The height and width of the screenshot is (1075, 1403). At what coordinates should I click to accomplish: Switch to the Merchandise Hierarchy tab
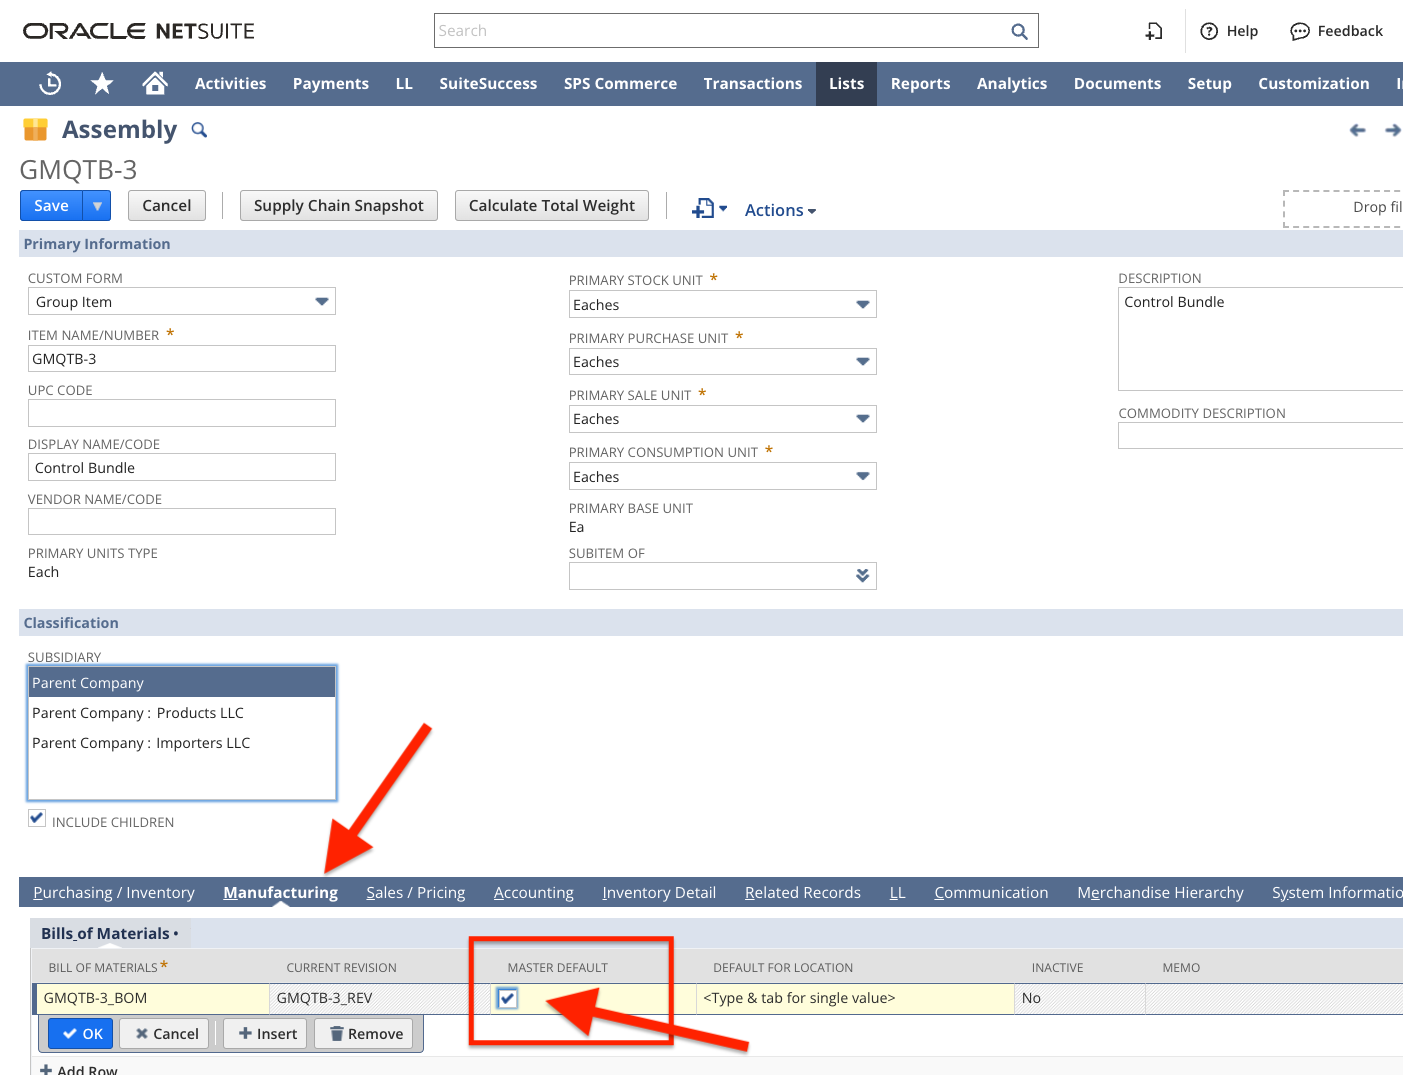(1160, 893)
